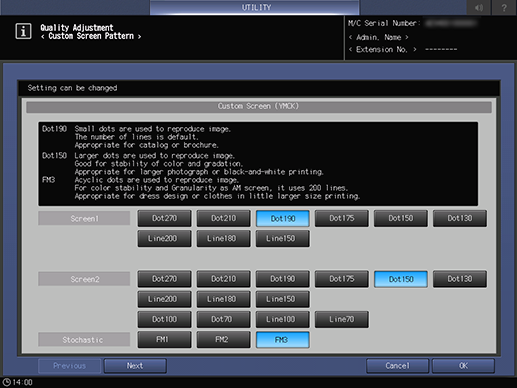Open help with the question mark icon
Image resolution: width=517 pixels, height=388 pixels.
504,7
